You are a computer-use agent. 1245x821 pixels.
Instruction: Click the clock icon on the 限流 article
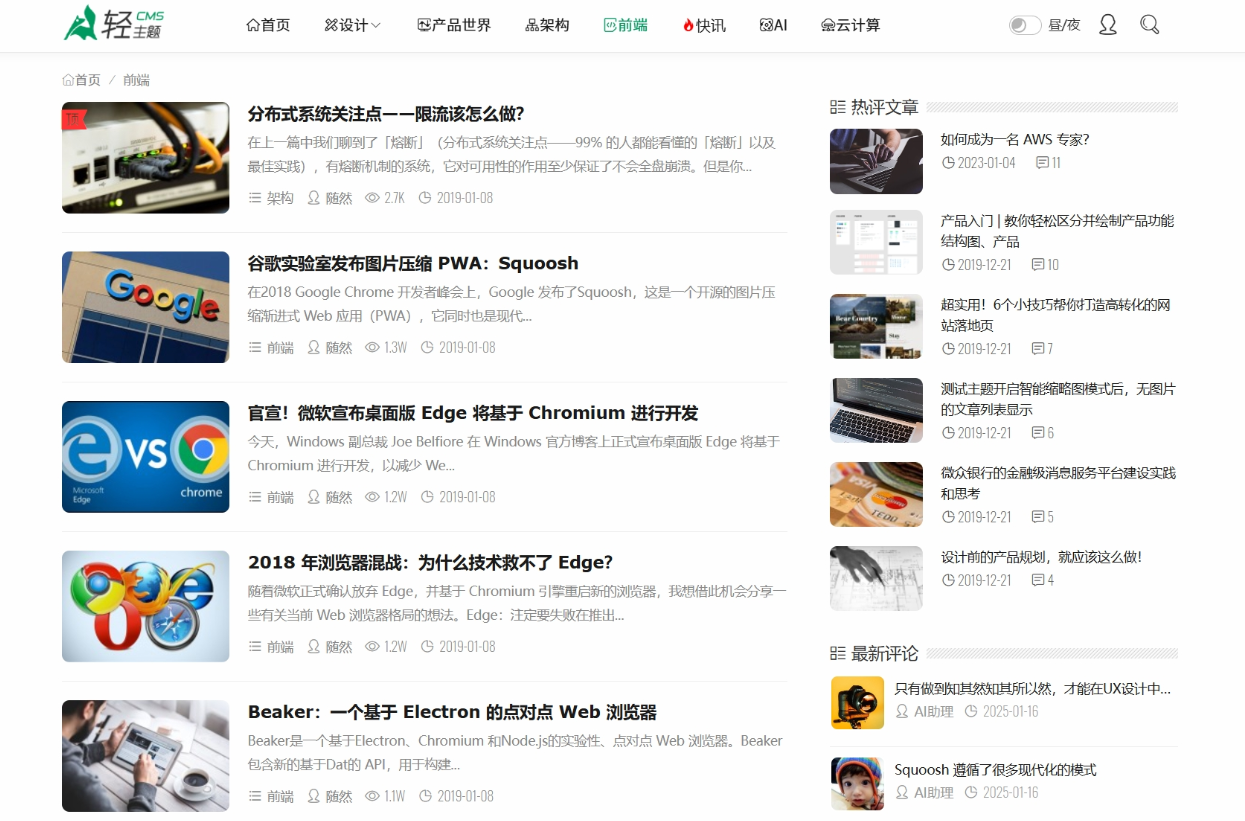(426, 197)
